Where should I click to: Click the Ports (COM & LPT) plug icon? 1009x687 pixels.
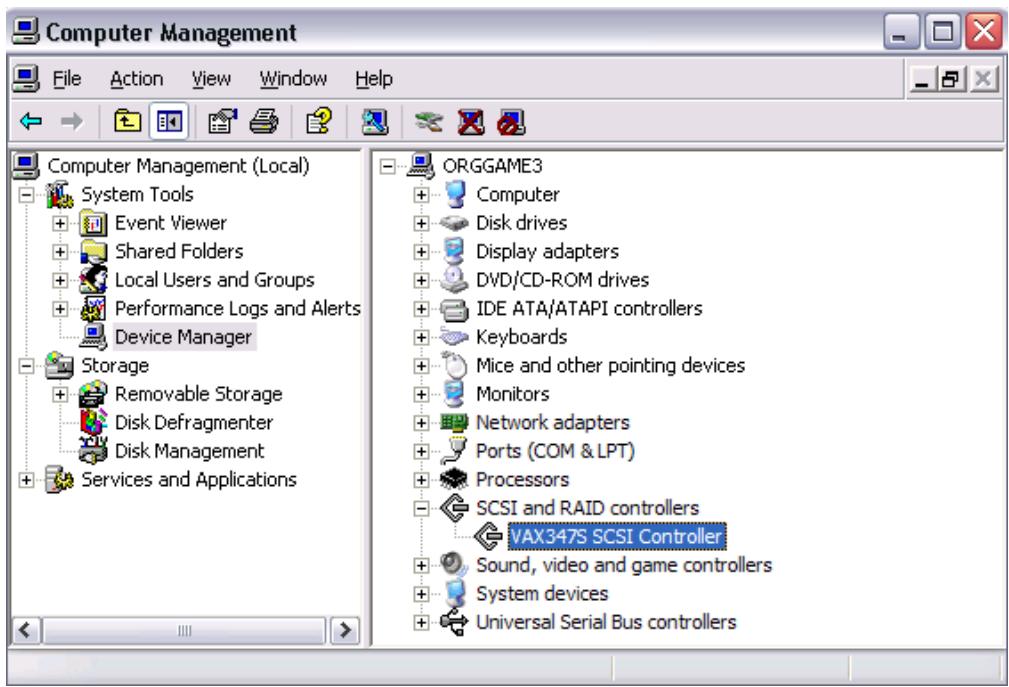coord(454,450)
